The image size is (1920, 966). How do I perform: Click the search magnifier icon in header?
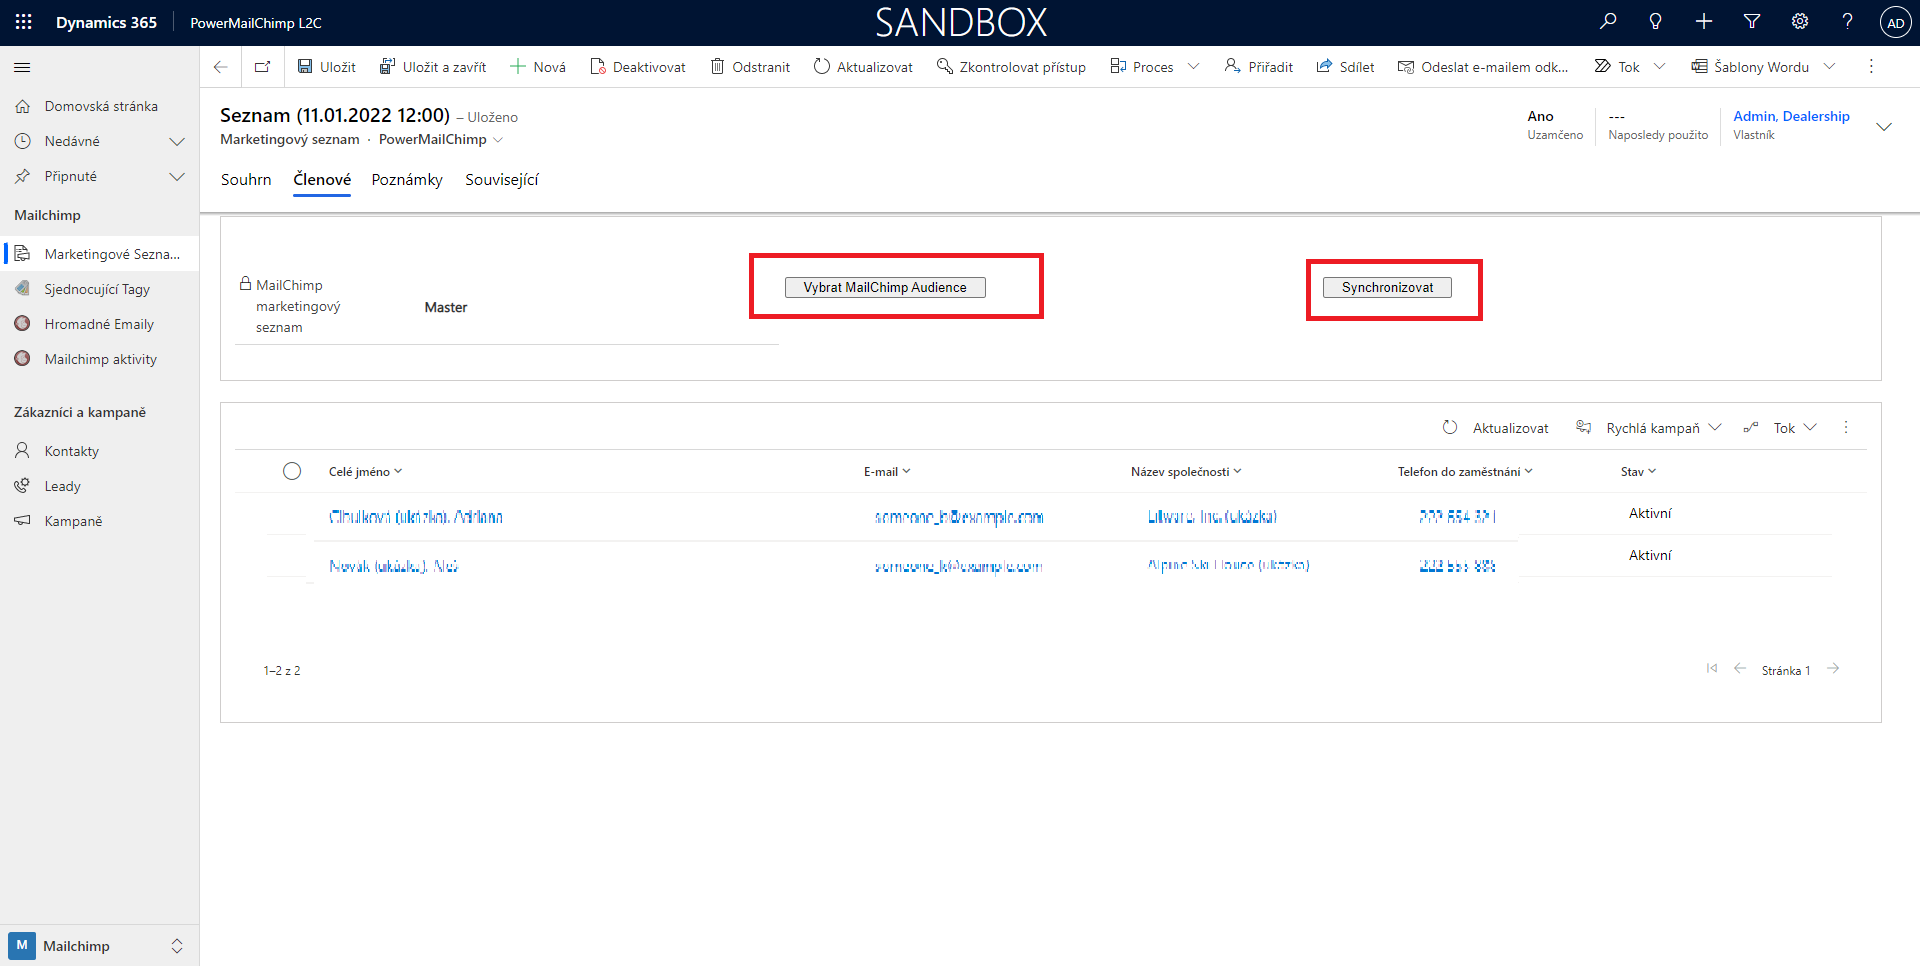(x=1608, y=22)
